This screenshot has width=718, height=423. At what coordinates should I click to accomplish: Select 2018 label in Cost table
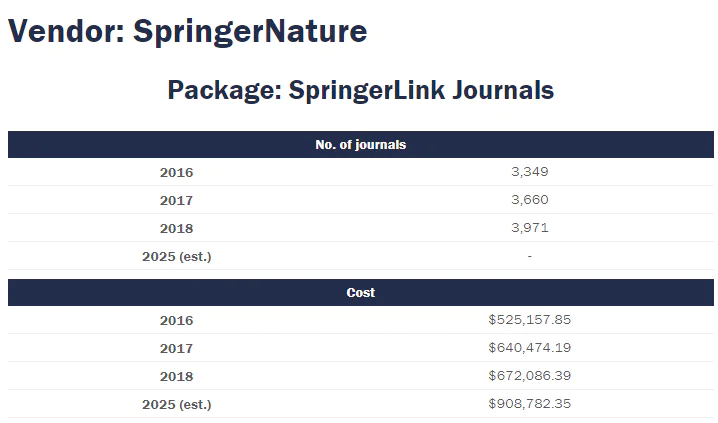(176, 376)
